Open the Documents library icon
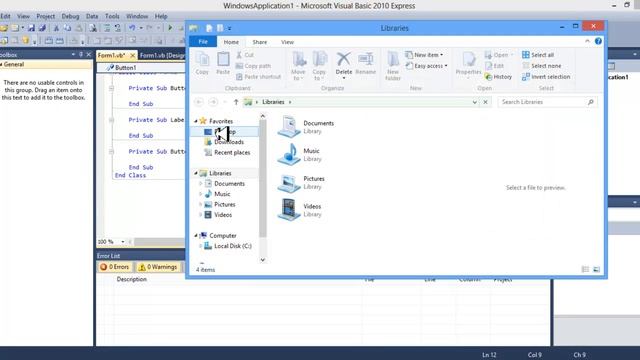The width and height of the screenshot is (640, 360). (x=289, y=126)
